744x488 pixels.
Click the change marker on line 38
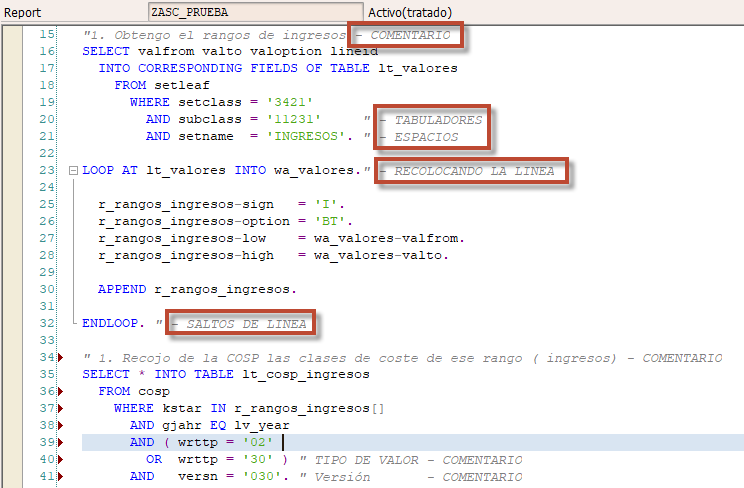click(61, 425)
